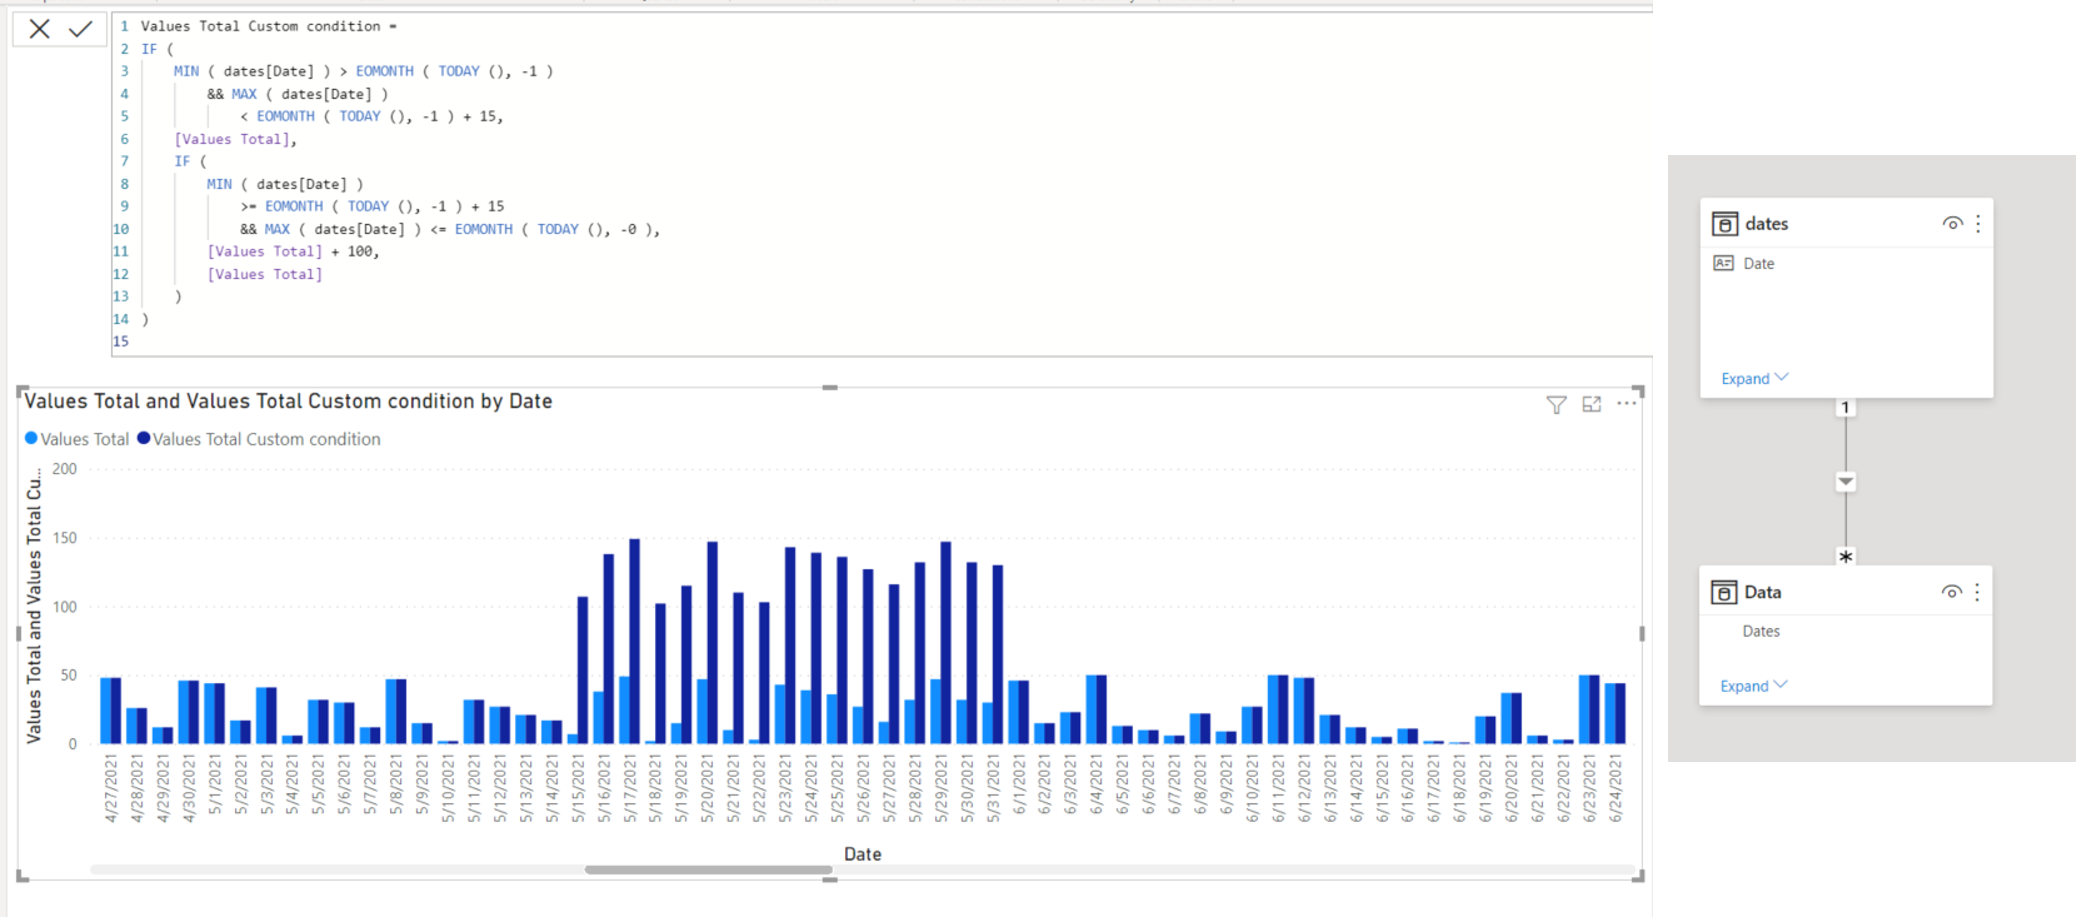Click the Data table name header

click(1763, 592)
